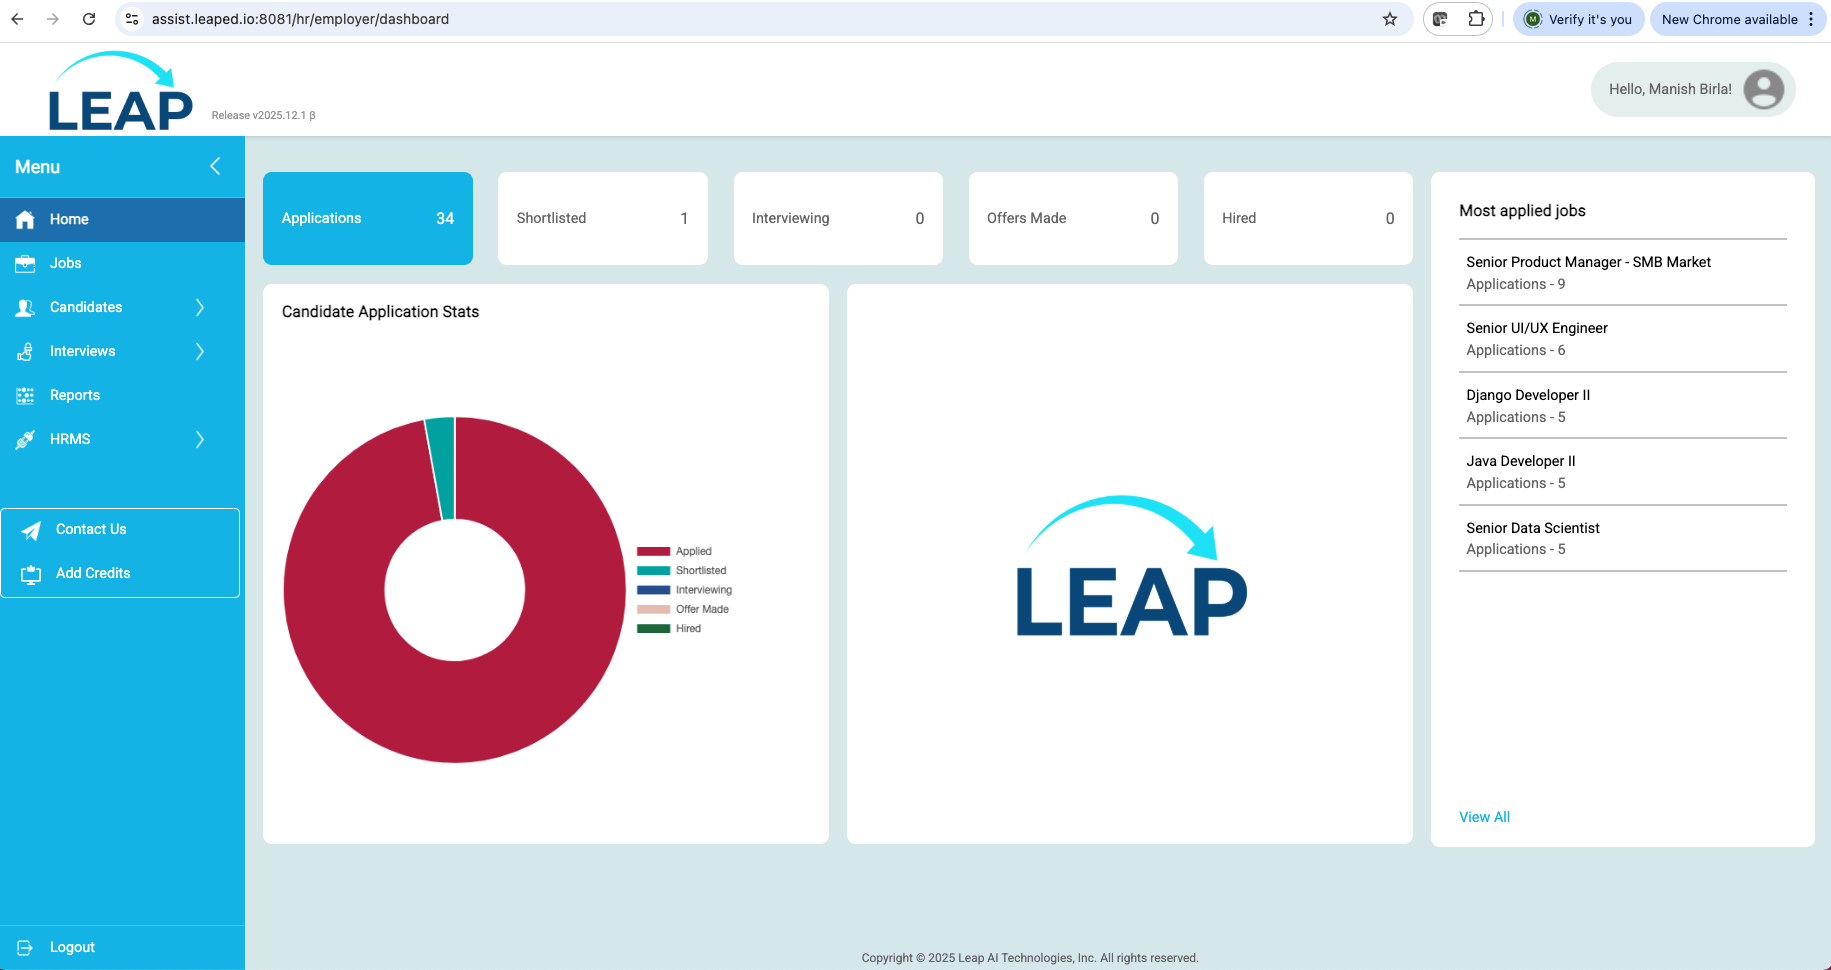Toggle the Shortlisted legend entry
Image resolution: width=1831 pixels, height=970 pixels.
(681, 570)
